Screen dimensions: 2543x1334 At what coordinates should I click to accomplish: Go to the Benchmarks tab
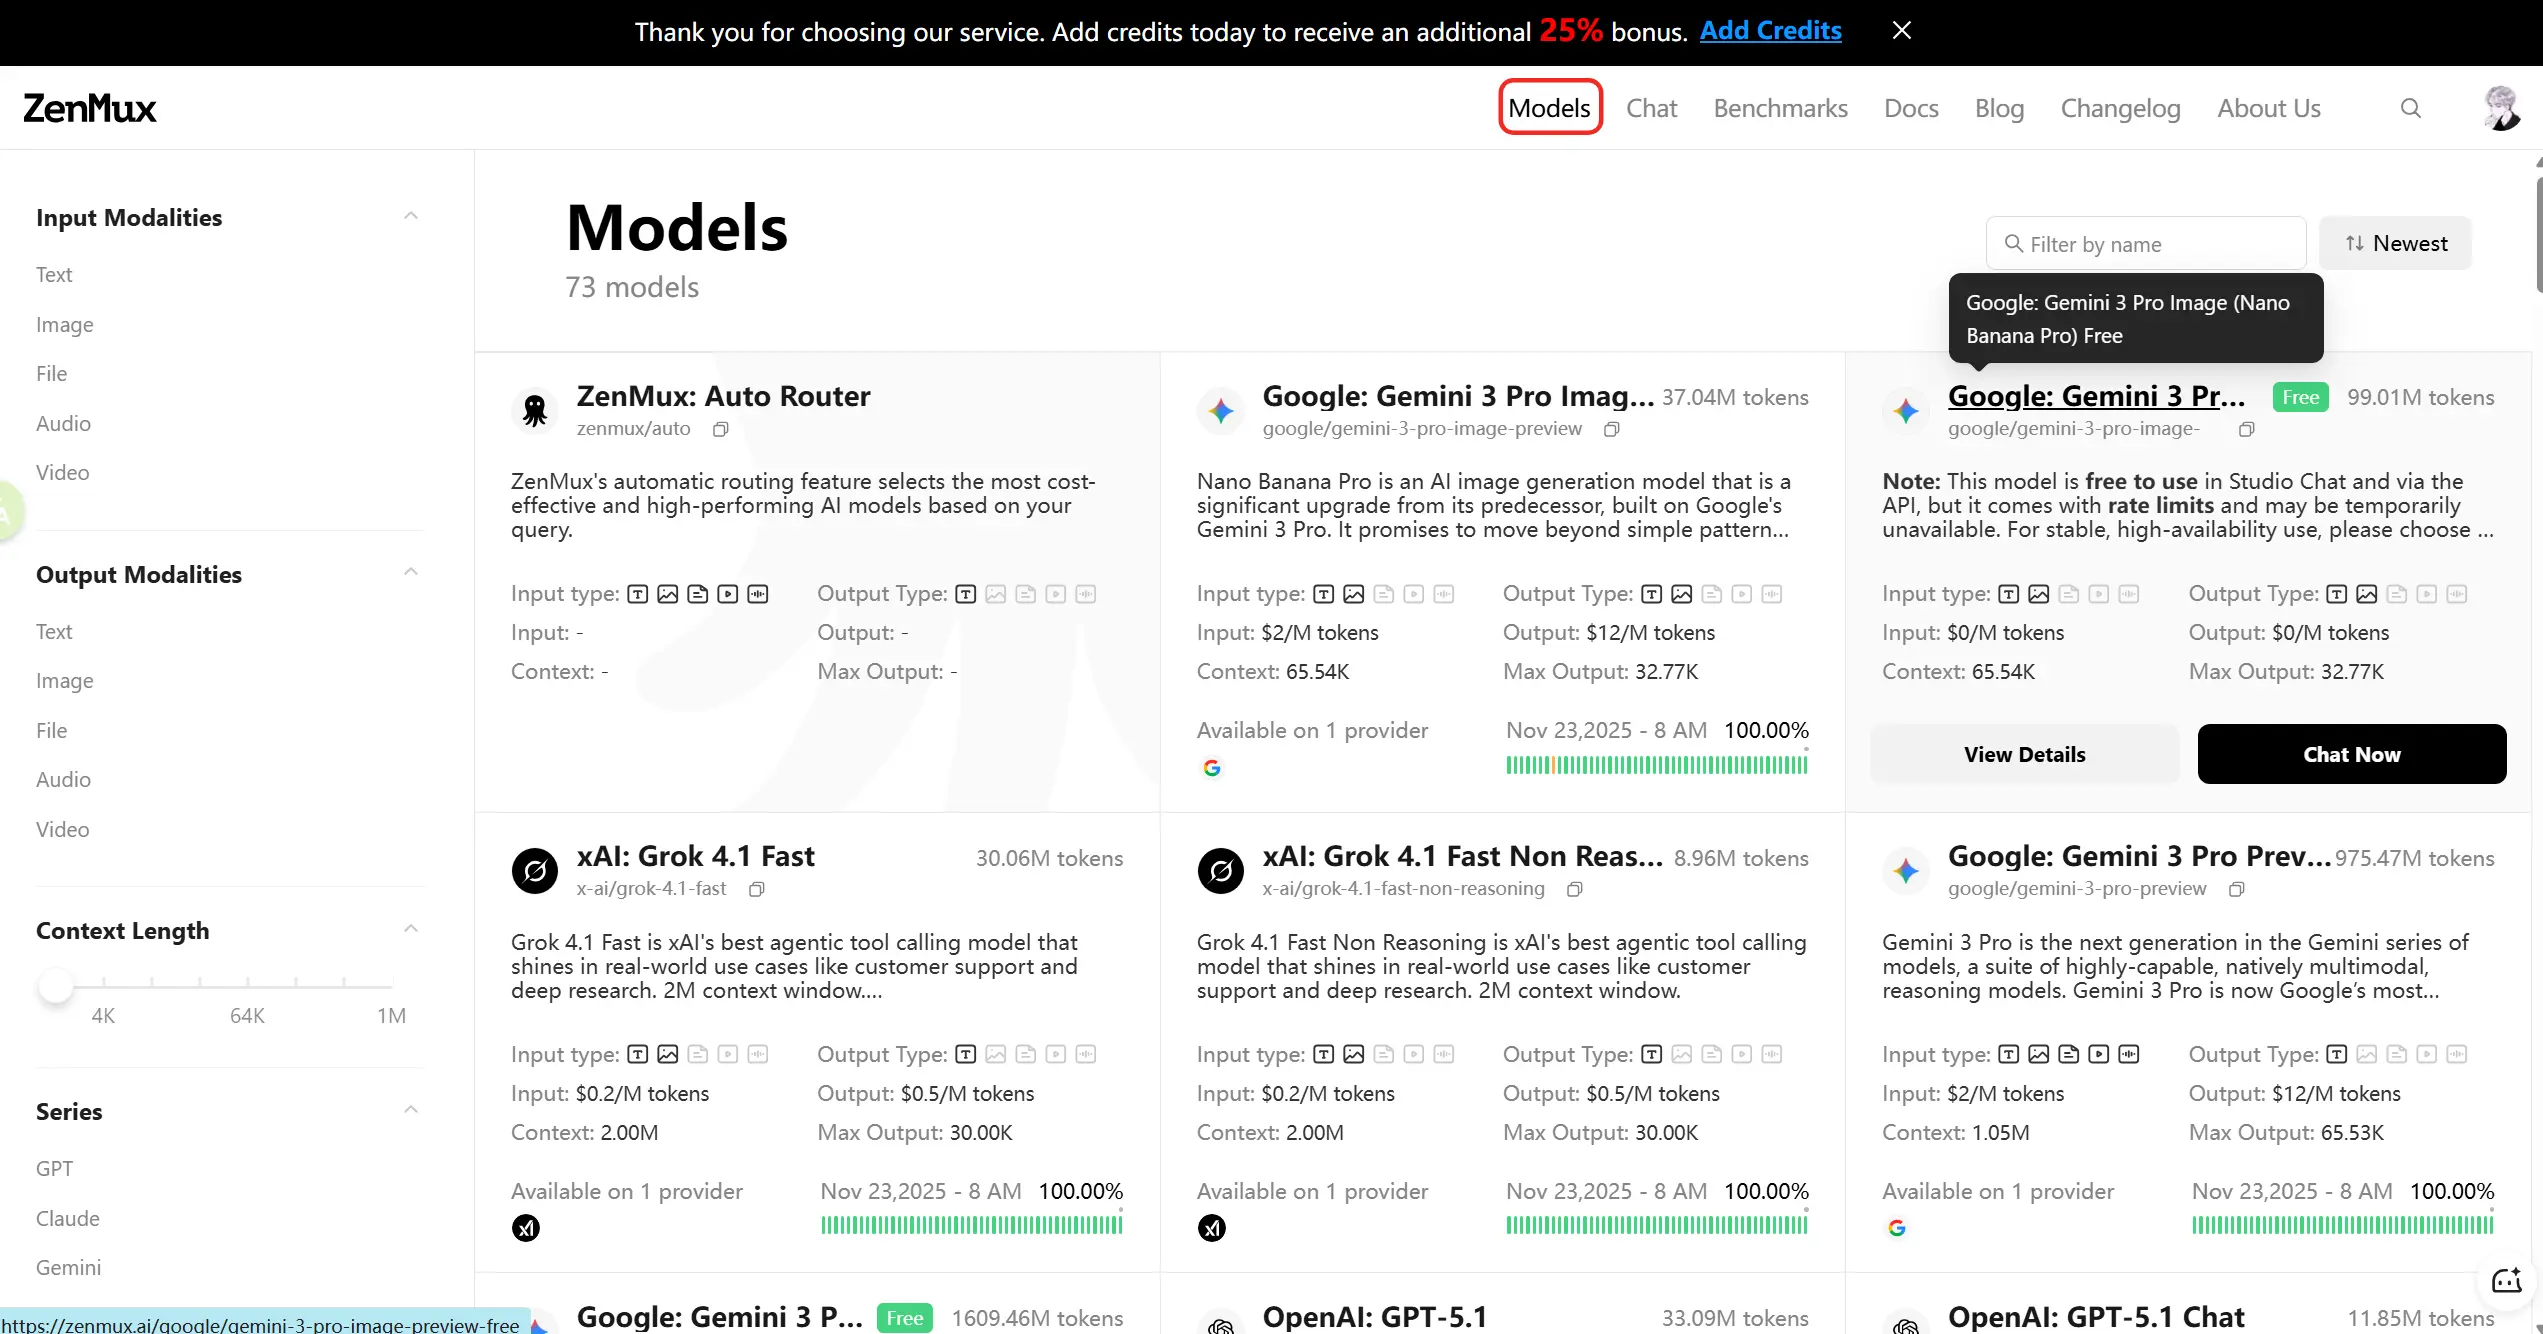click(x=1780, y=108)
